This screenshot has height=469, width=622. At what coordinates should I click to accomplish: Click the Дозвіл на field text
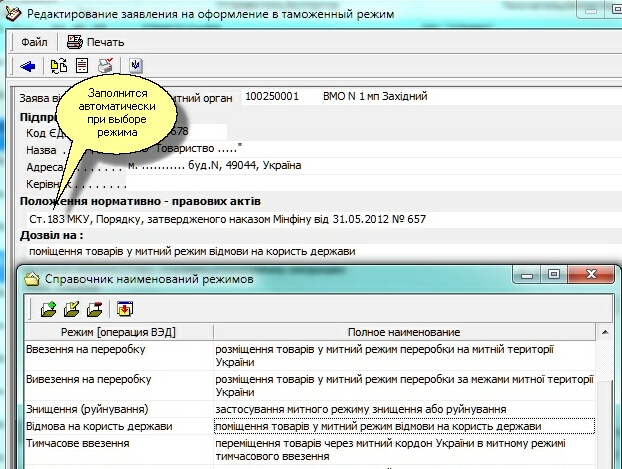pos(324,252)
